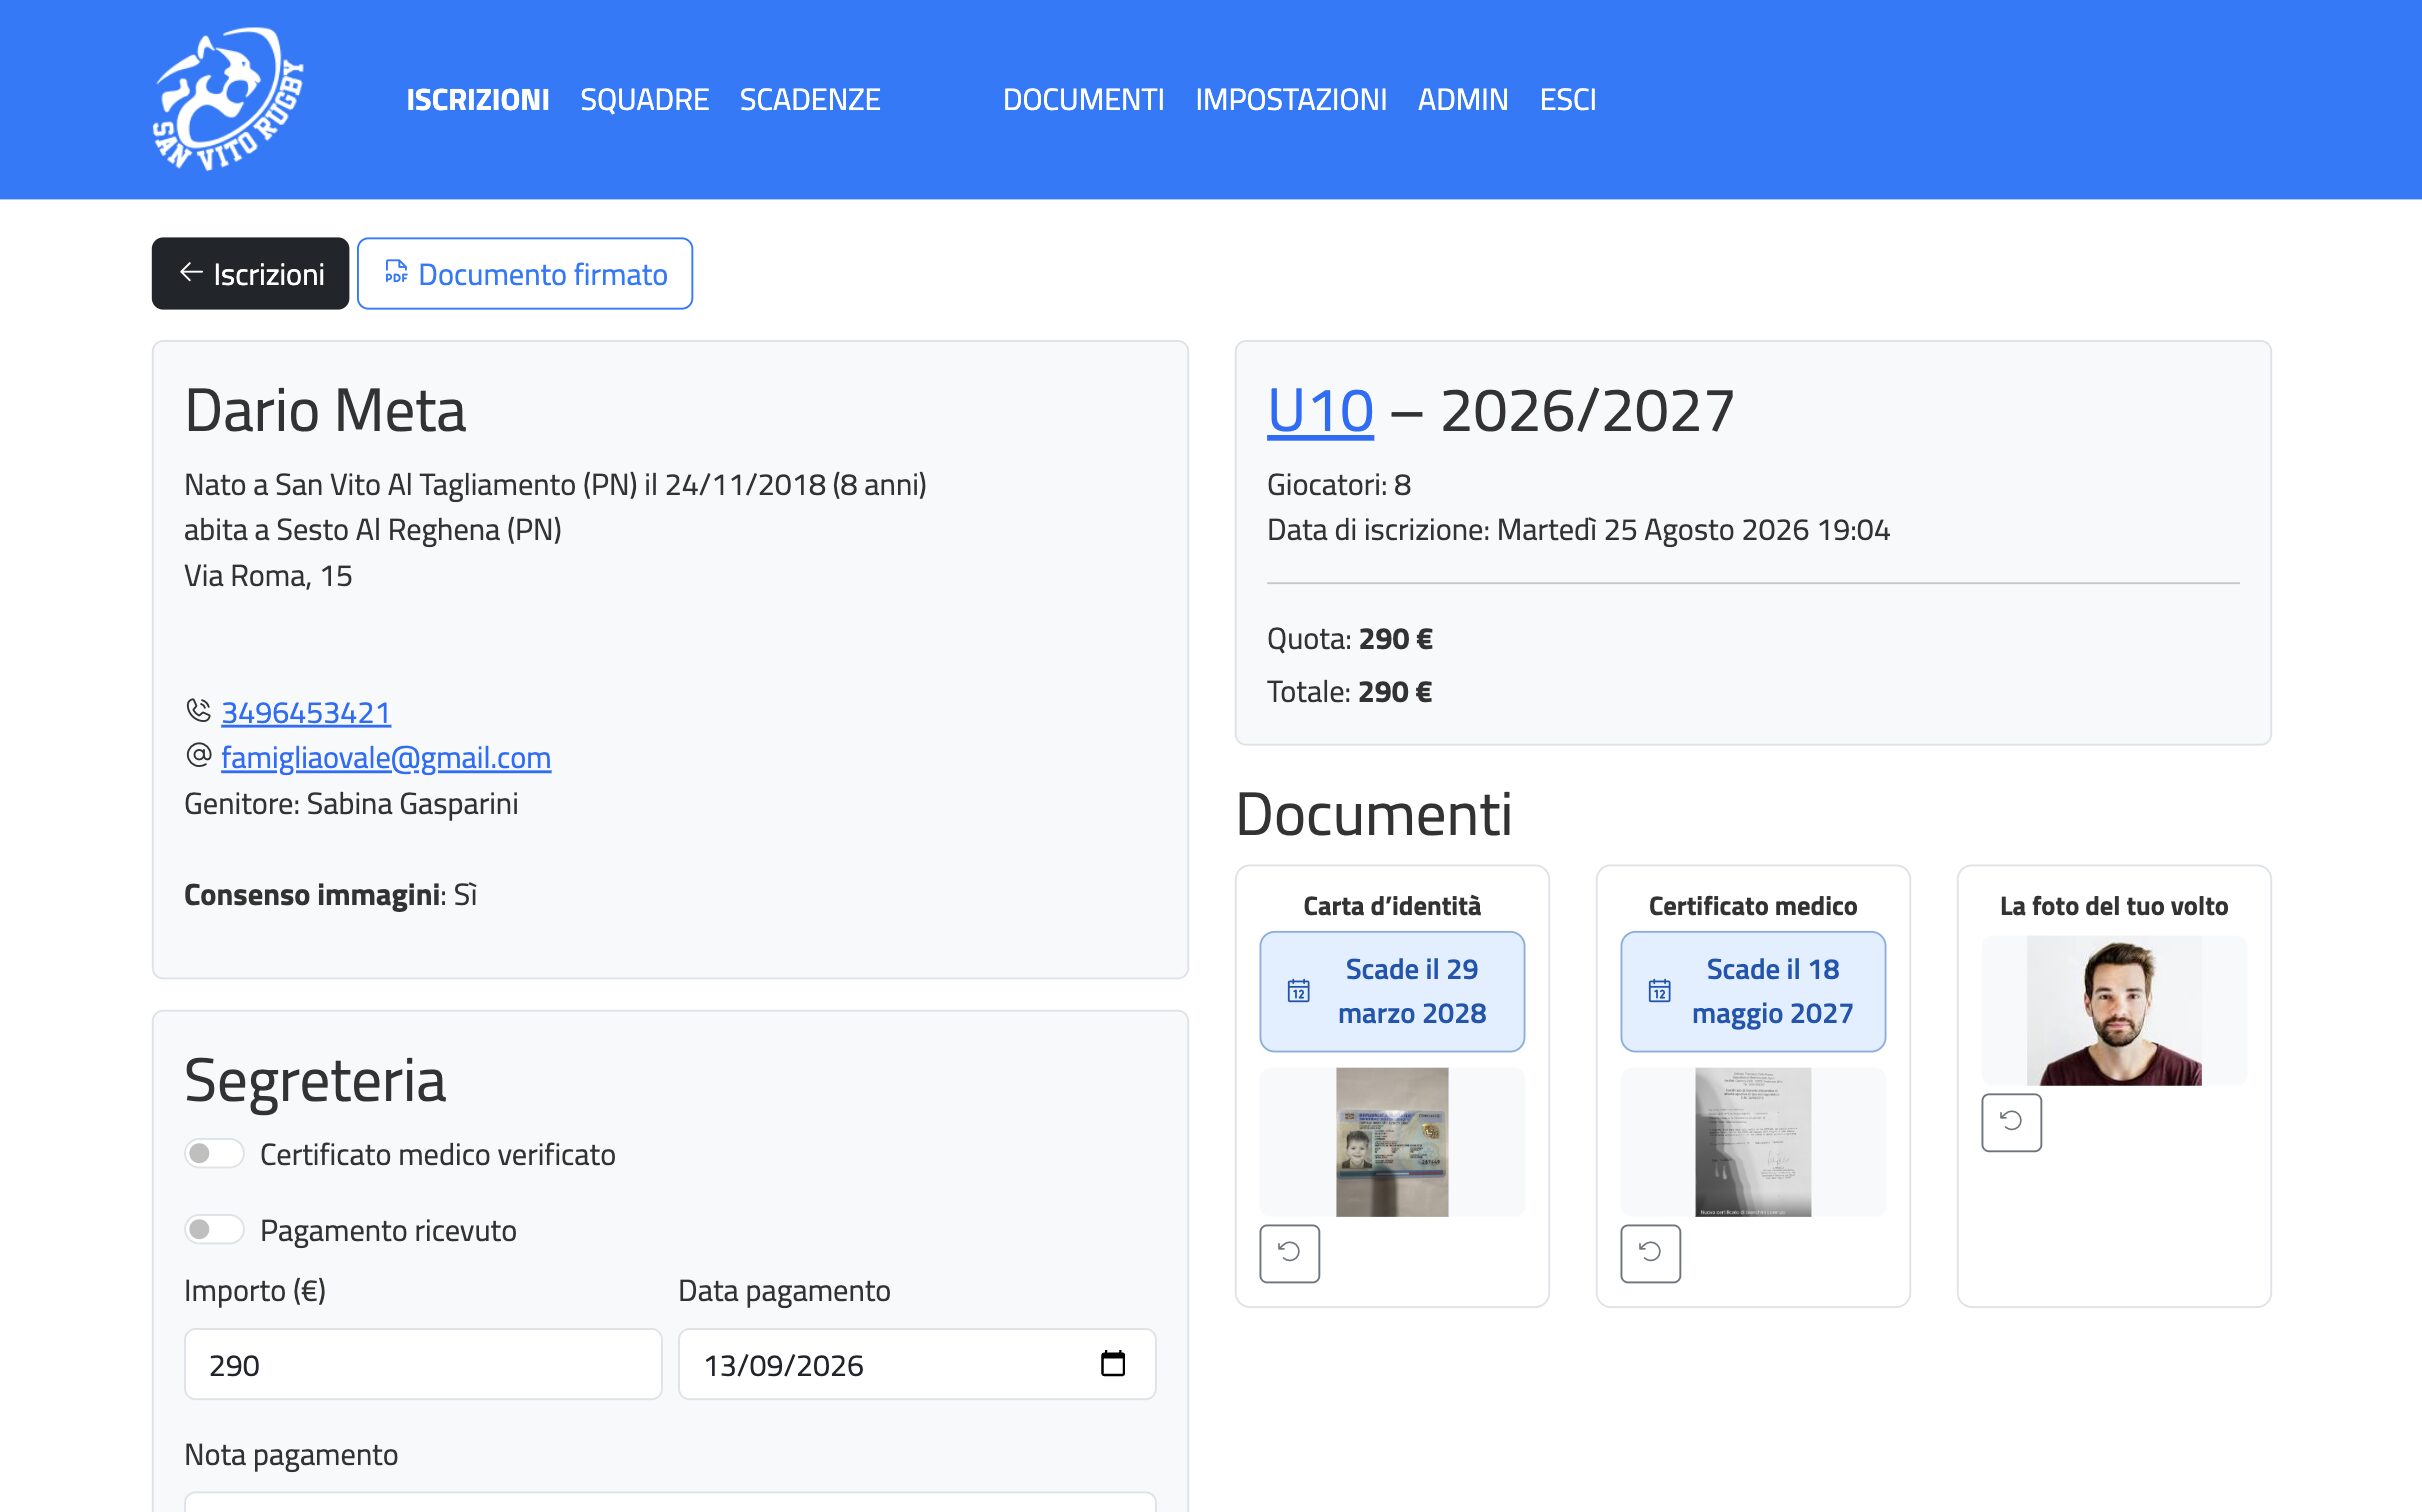Screen dimensions: 2422x1512
Task: Focus the Data pagamento date field
Action: tap(916, 1364)
